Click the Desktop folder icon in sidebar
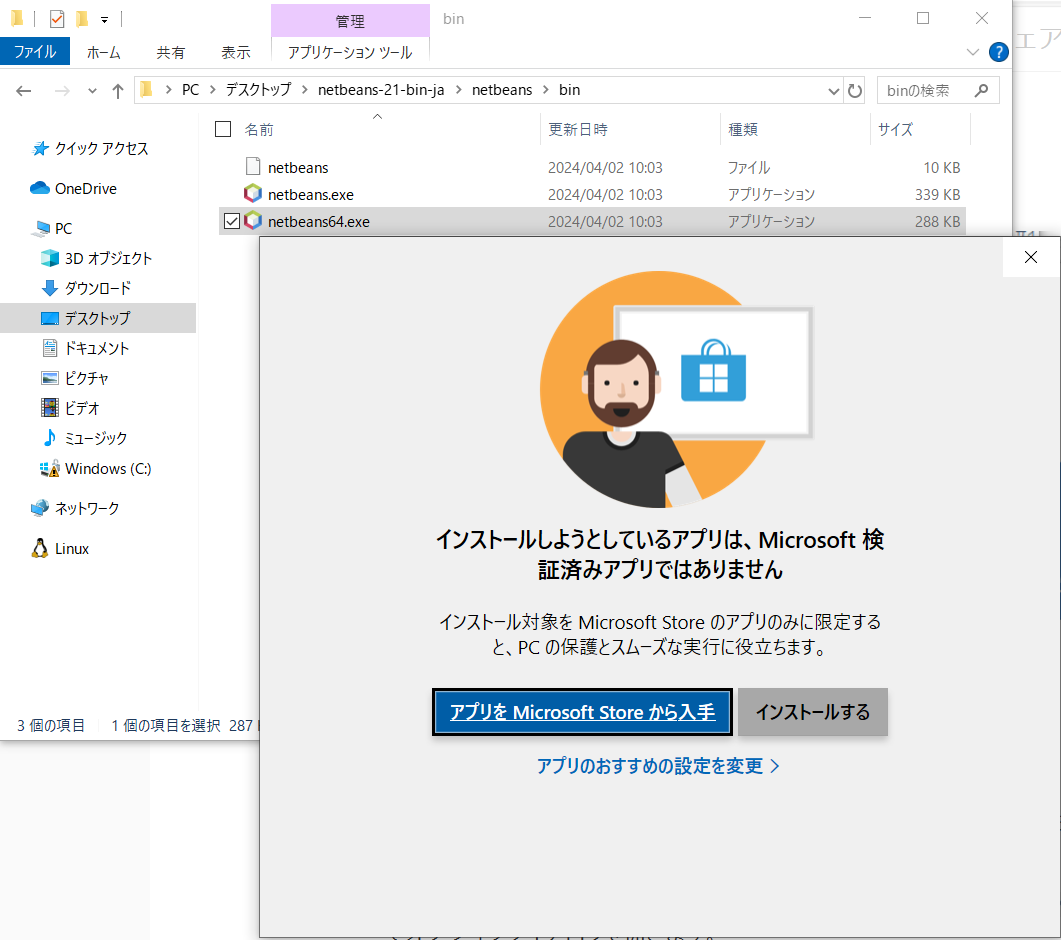The width and height of the screenshot is (1061, 940). point(49,318)
